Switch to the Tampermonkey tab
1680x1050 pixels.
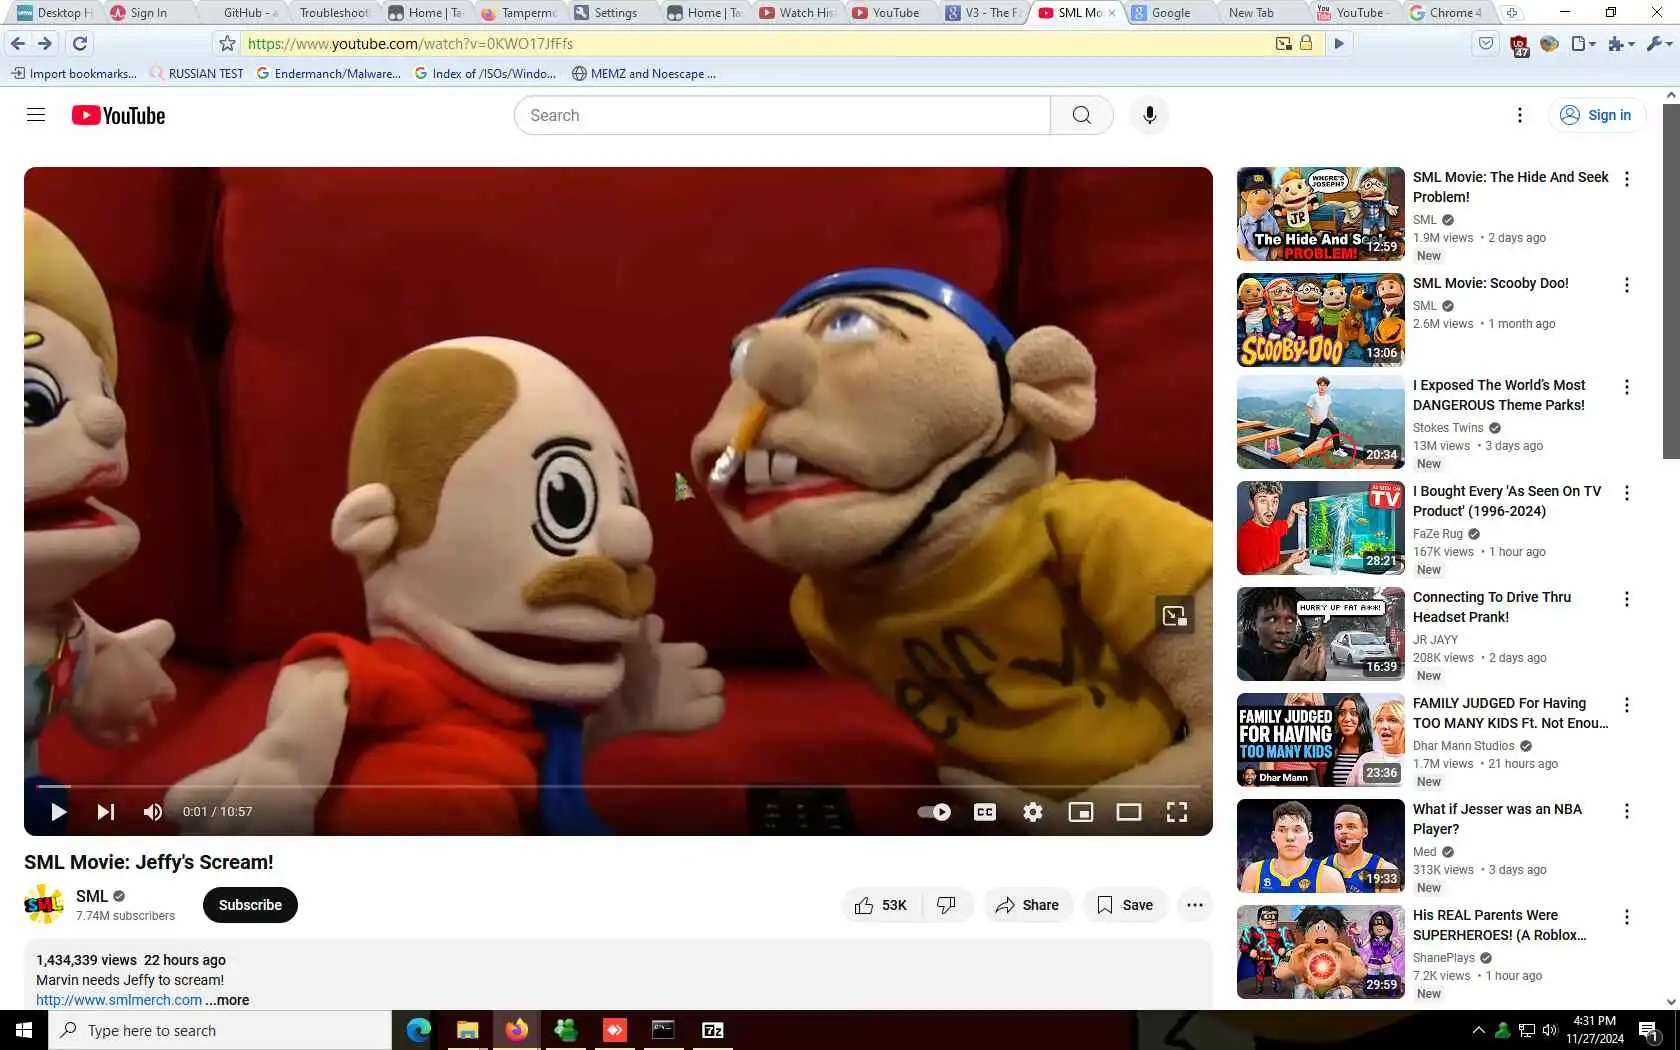click(x=520, y=13)
